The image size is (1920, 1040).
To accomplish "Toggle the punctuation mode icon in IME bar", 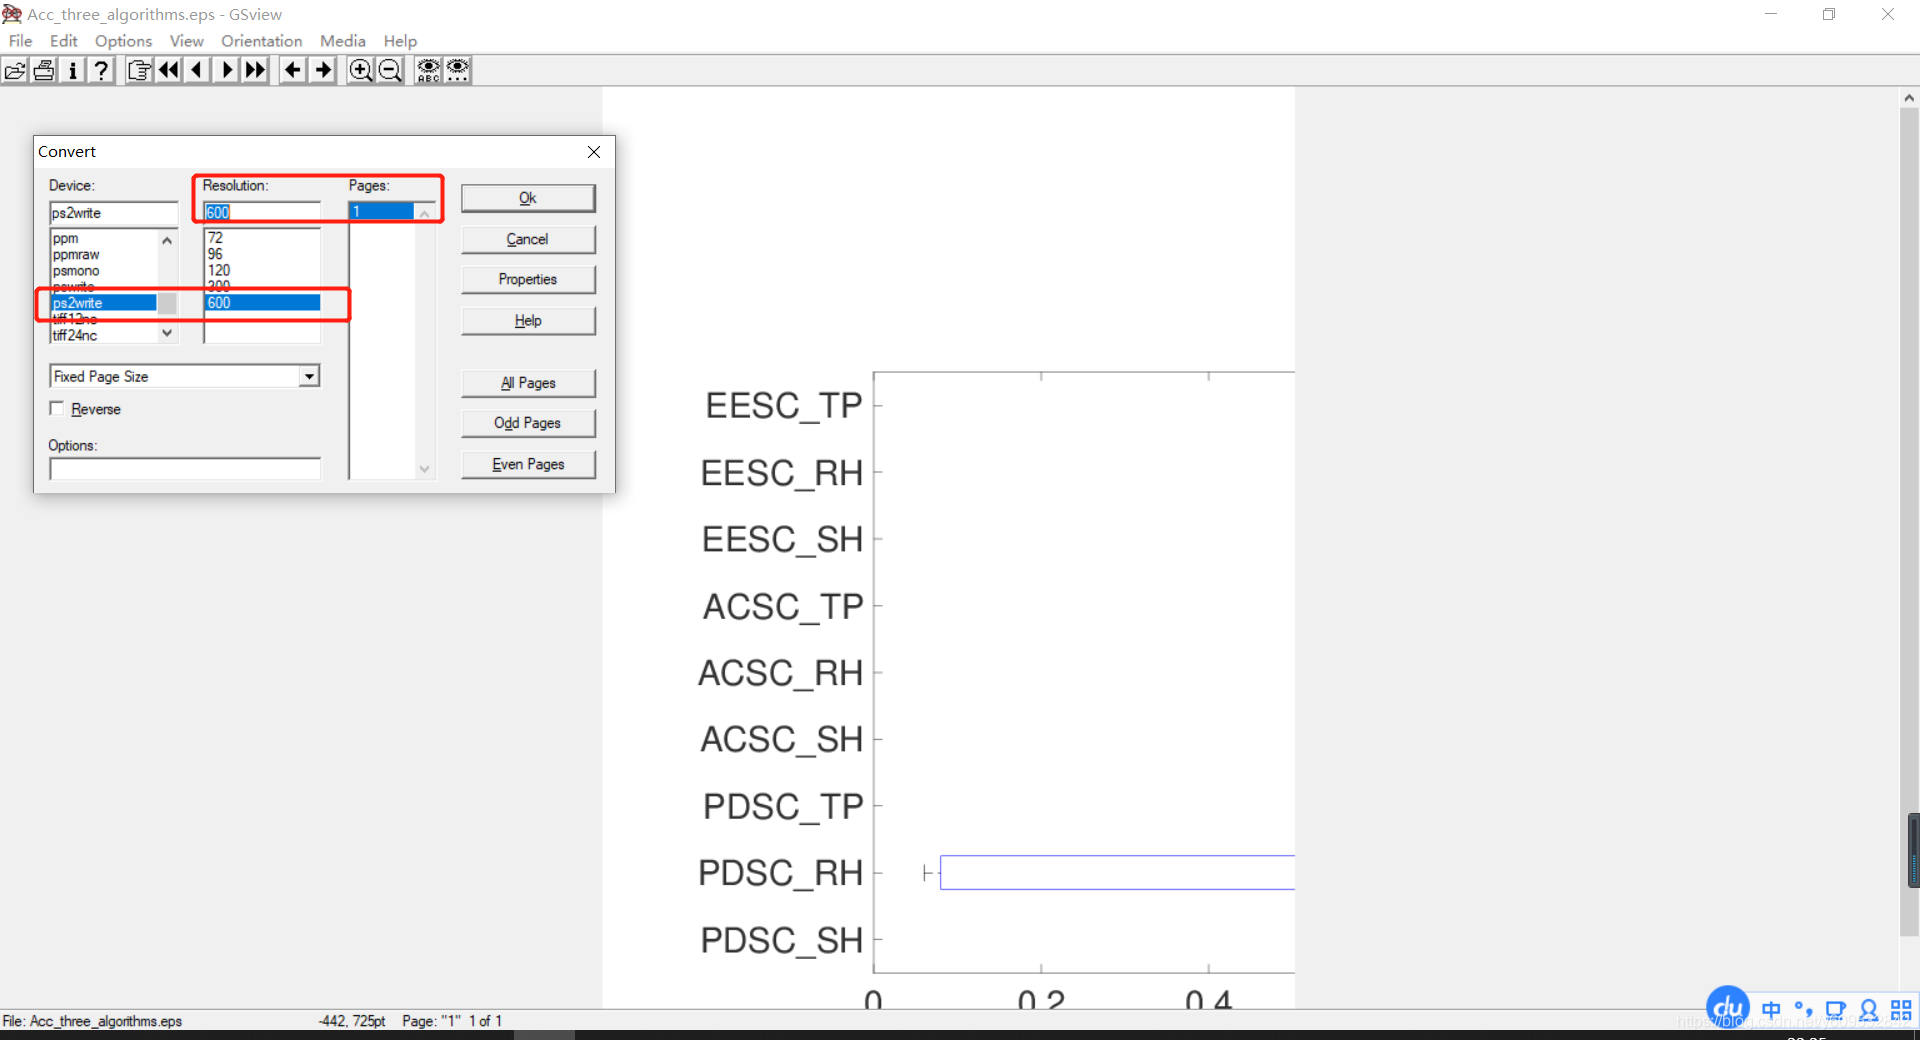I will point(1803,1009).
